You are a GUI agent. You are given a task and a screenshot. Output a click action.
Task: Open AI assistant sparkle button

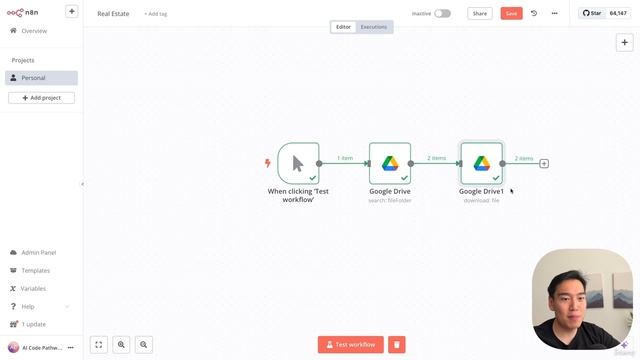click(624, 345)
